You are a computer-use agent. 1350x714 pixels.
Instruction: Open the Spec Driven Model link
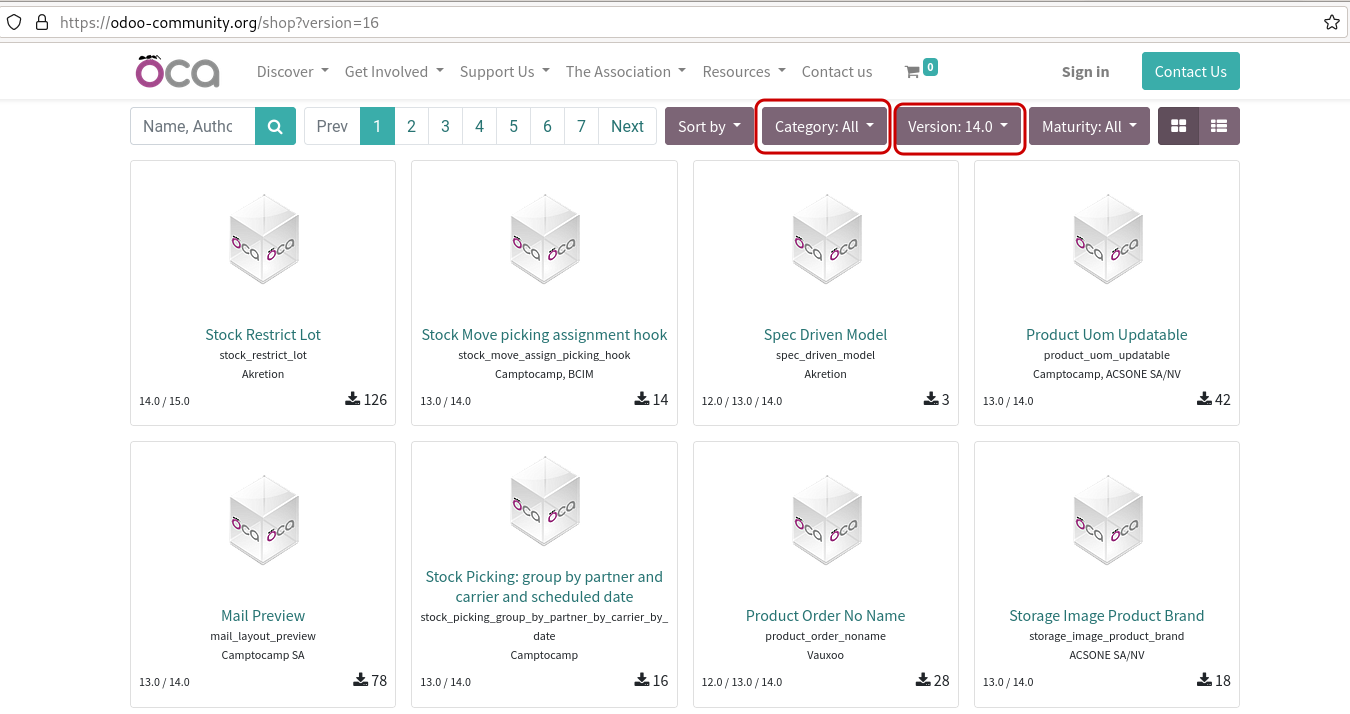(825, 335)
